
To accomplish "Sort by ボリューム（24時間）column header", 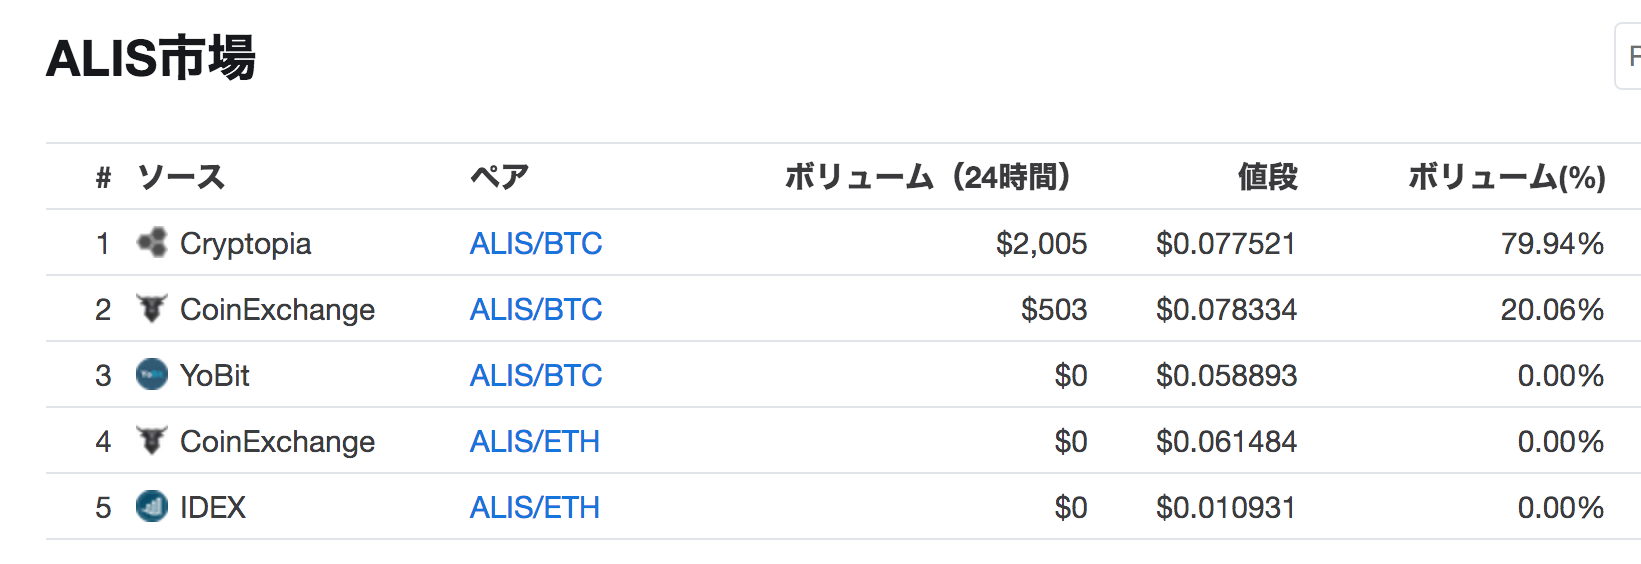I will tap(928, 177).
